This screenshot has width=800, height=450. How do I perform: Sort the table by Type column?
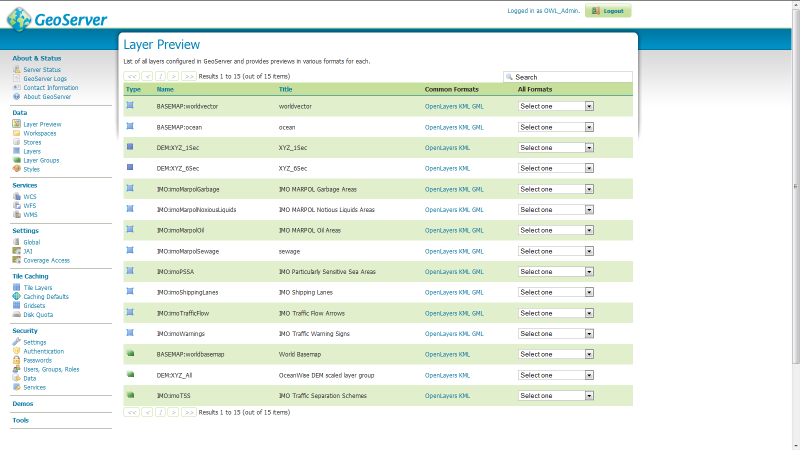[133, 89]
